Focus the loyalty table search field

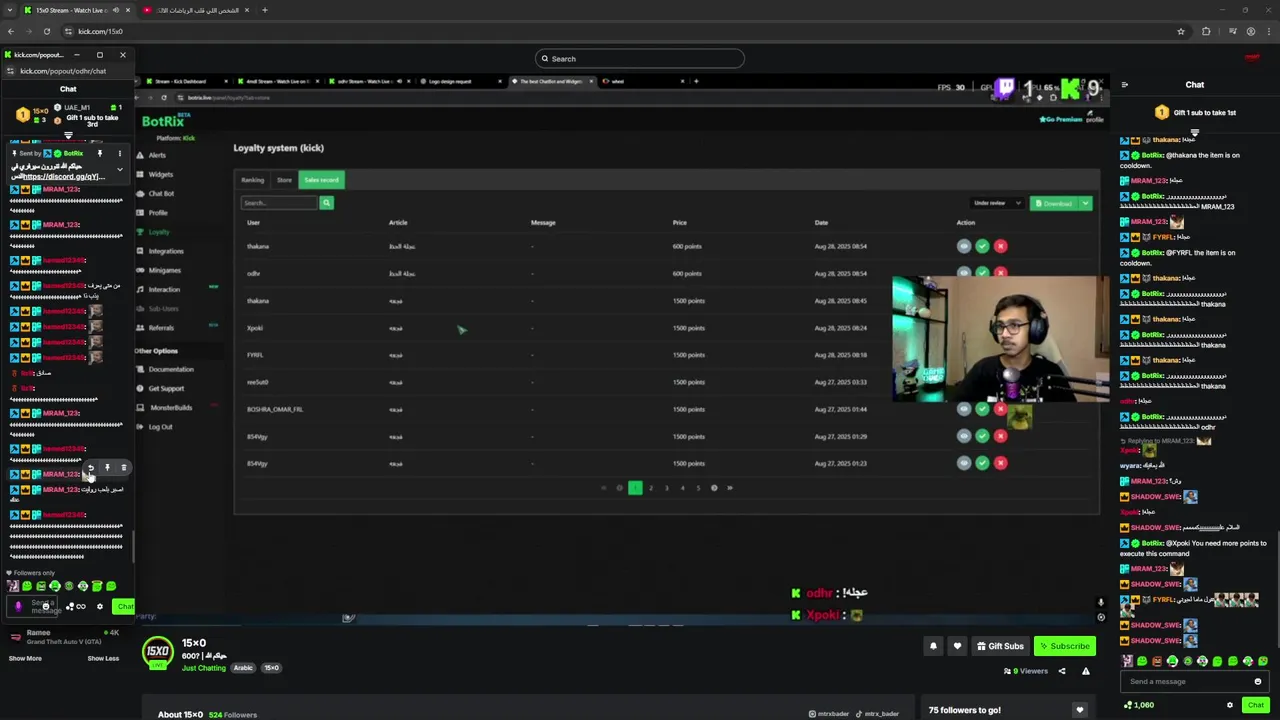[279, 203]
